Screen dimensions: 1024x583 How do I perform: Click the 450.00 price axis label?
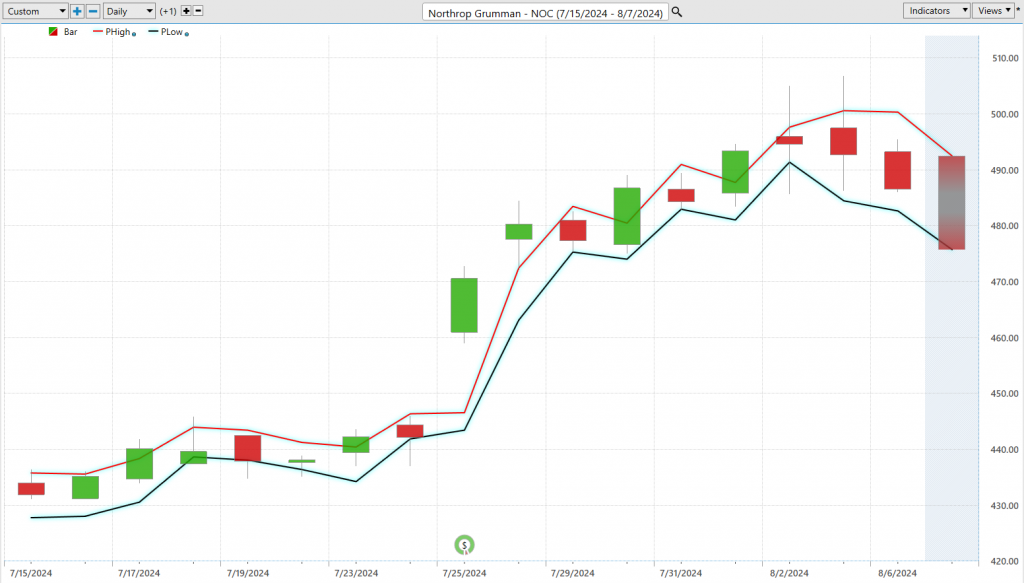tap(1005, 394)
